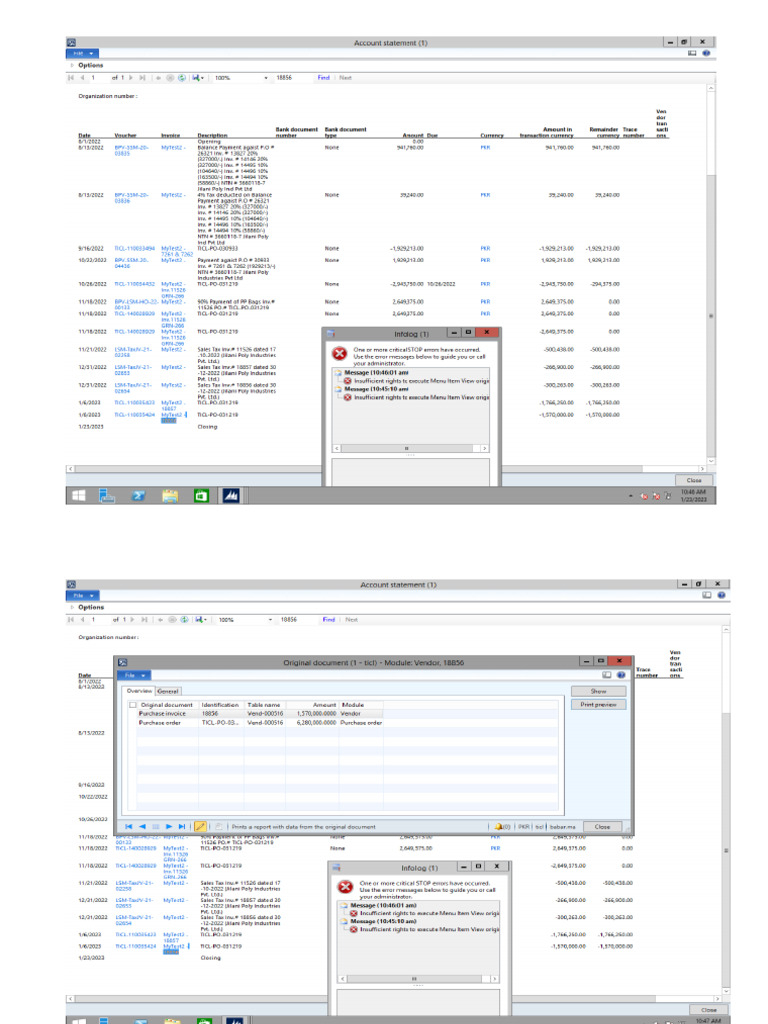Go to next record in Original document dialog
Viewport: 768px width, 1024px height.
point(168,827)
